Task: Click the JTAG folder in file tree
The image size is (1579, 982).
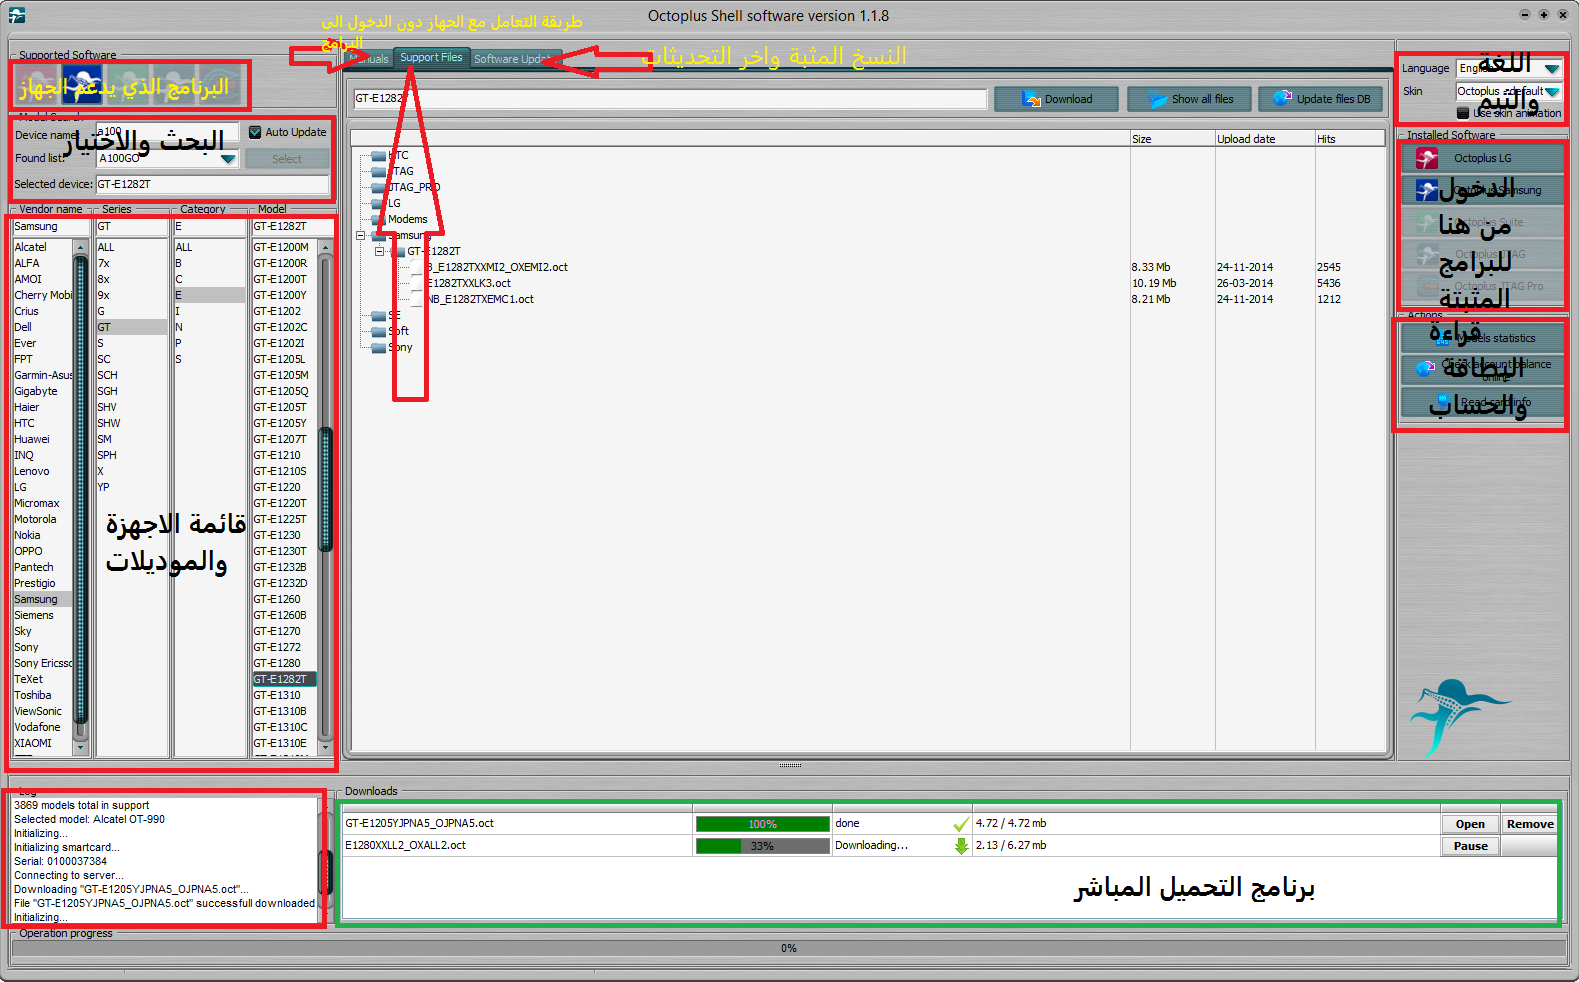Action: [x=392, y=171]
